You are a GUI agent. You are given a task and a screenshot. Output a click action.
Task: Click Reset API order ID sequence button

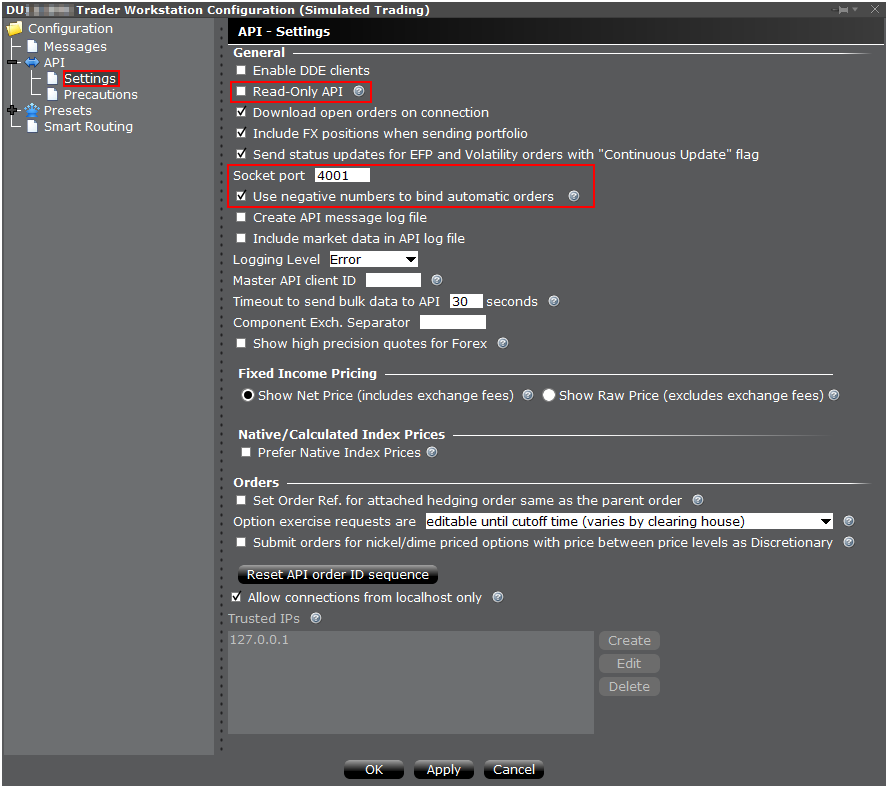click(337, 575)
